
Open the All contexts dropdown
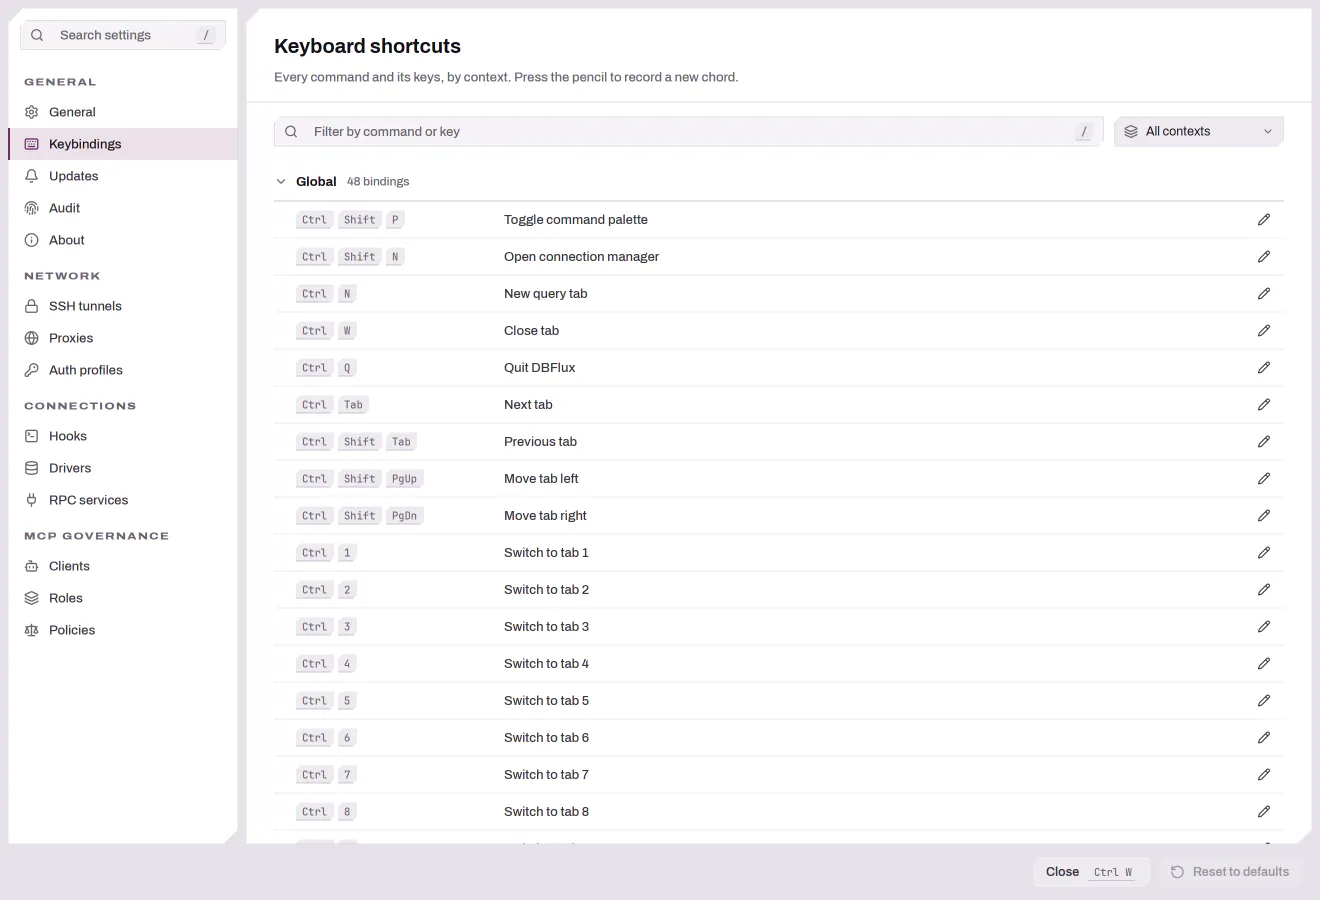click(x=1199, y=132)
